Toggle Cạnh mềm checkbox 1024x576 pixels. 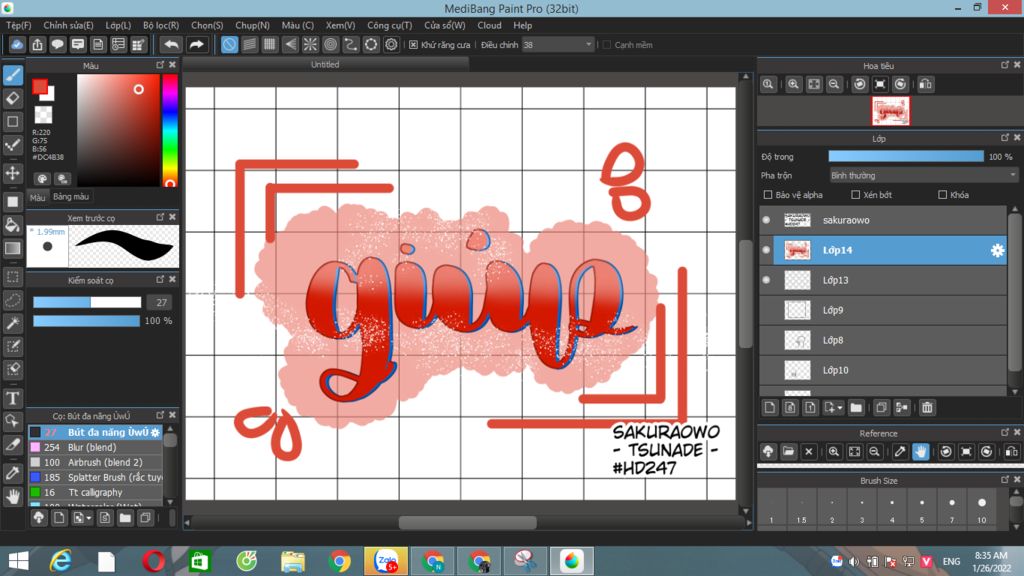607,44
